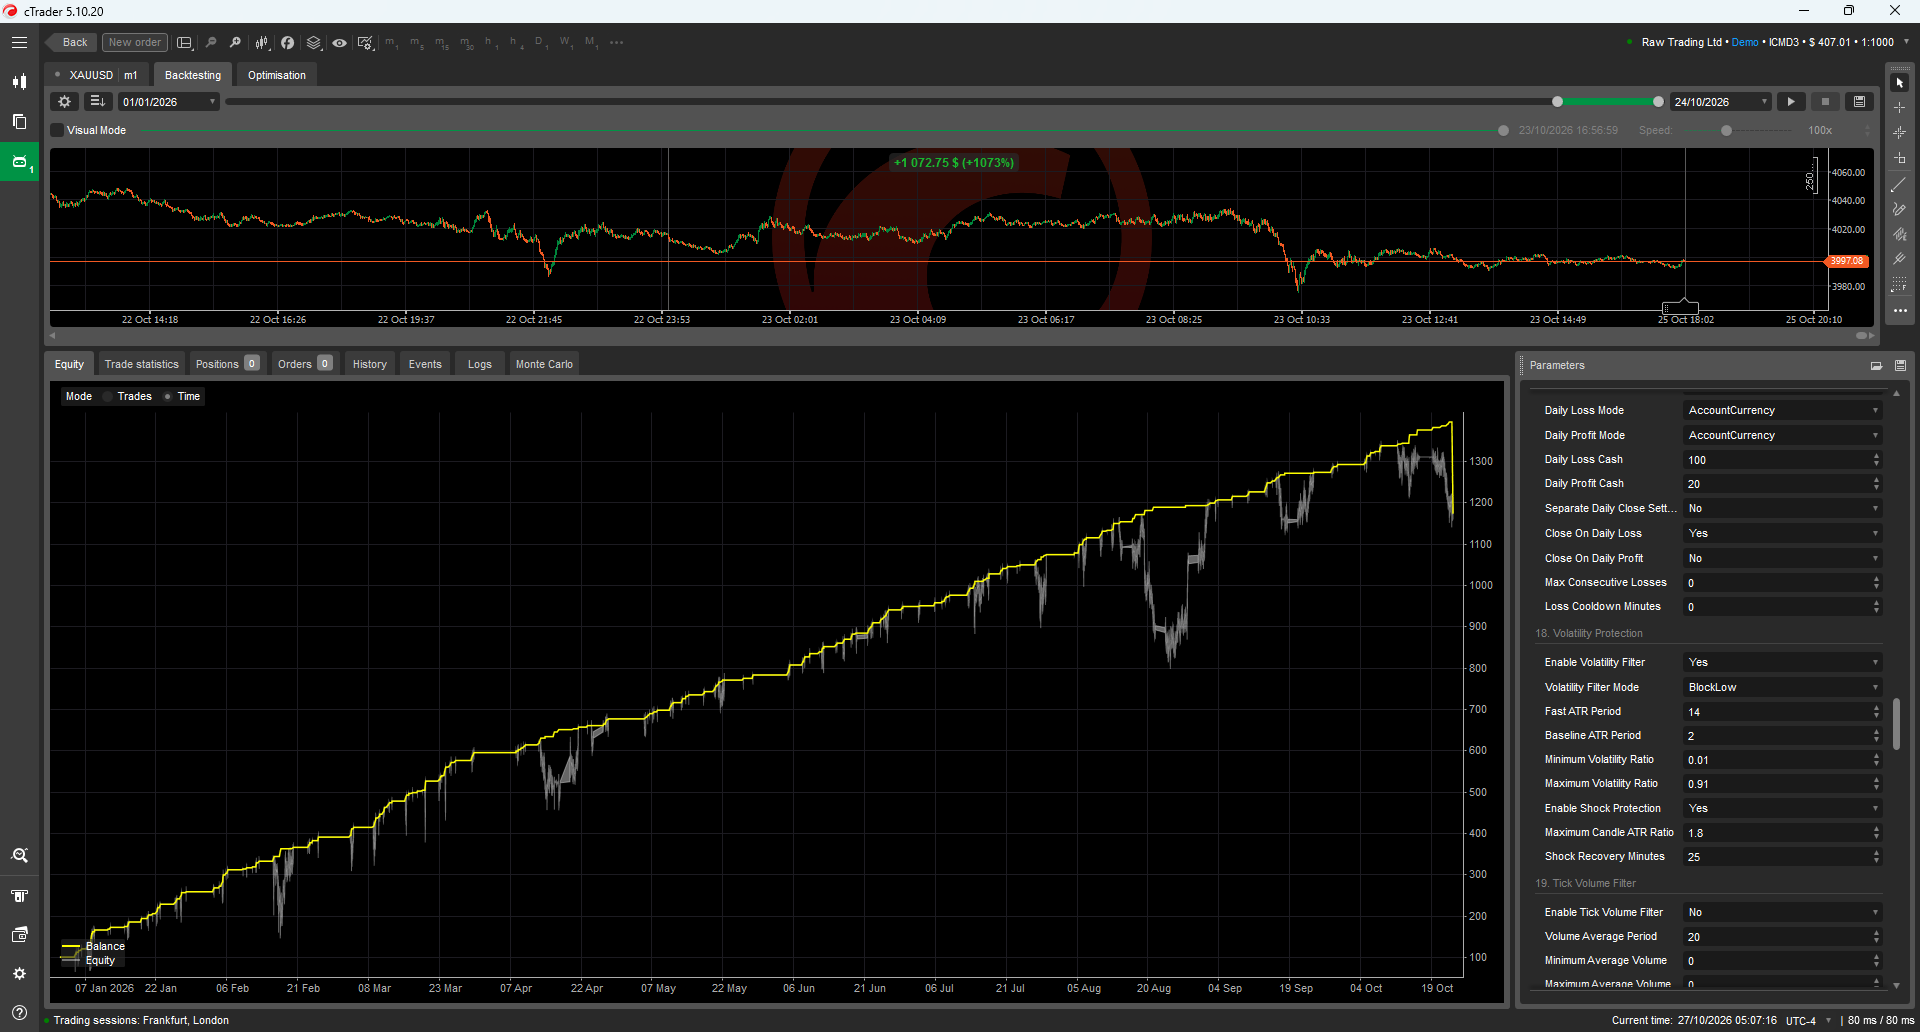Open the chart layers icon

(x=314, y=43)
